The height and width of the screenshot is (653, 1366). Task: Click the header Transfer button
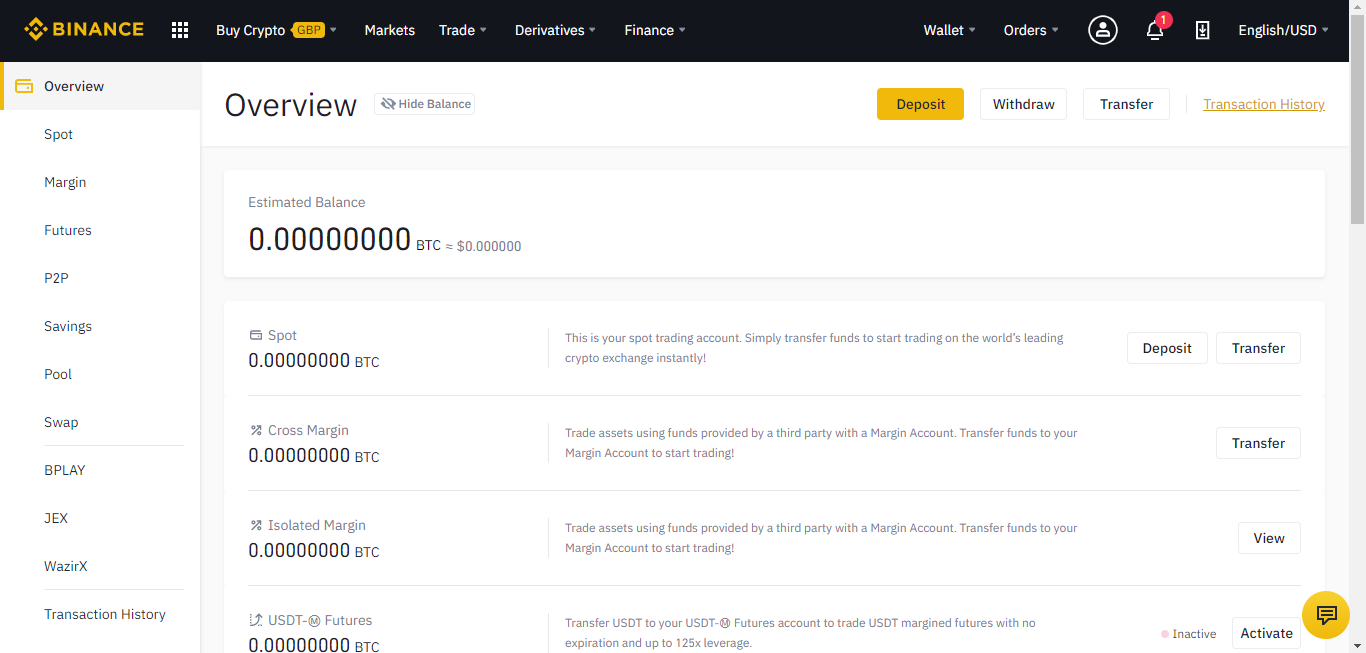pyautogui.click(x=1126, y=104)
